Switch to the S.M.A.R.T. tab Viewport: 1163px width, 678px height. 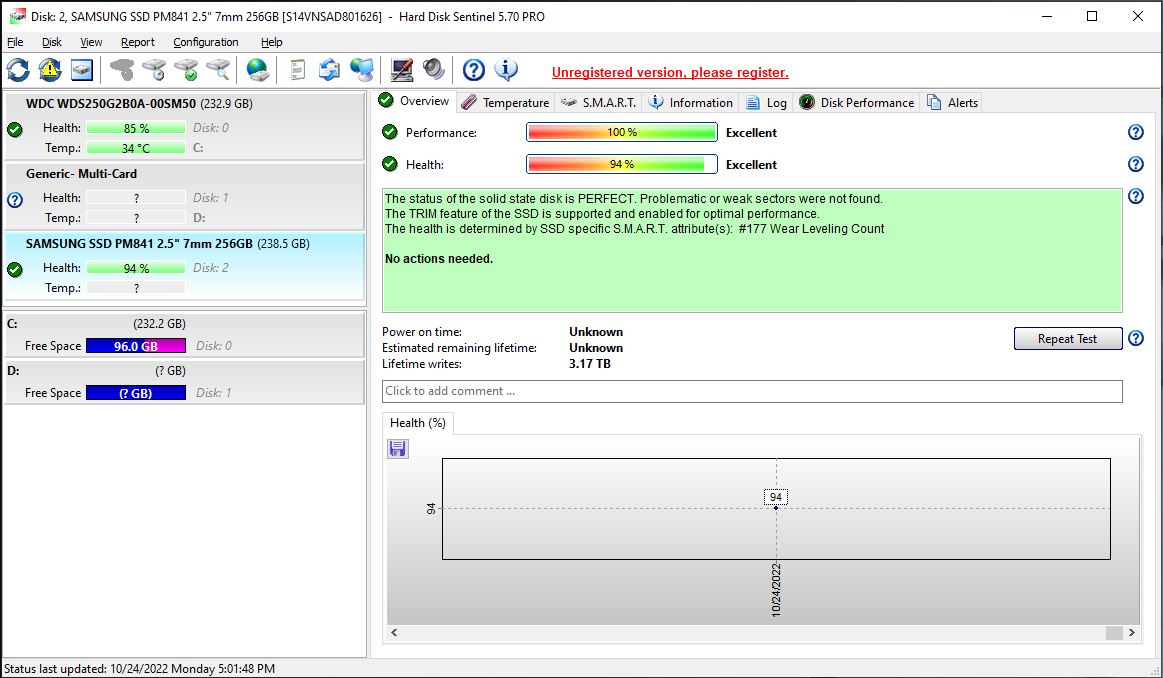[x=598, y=102]
